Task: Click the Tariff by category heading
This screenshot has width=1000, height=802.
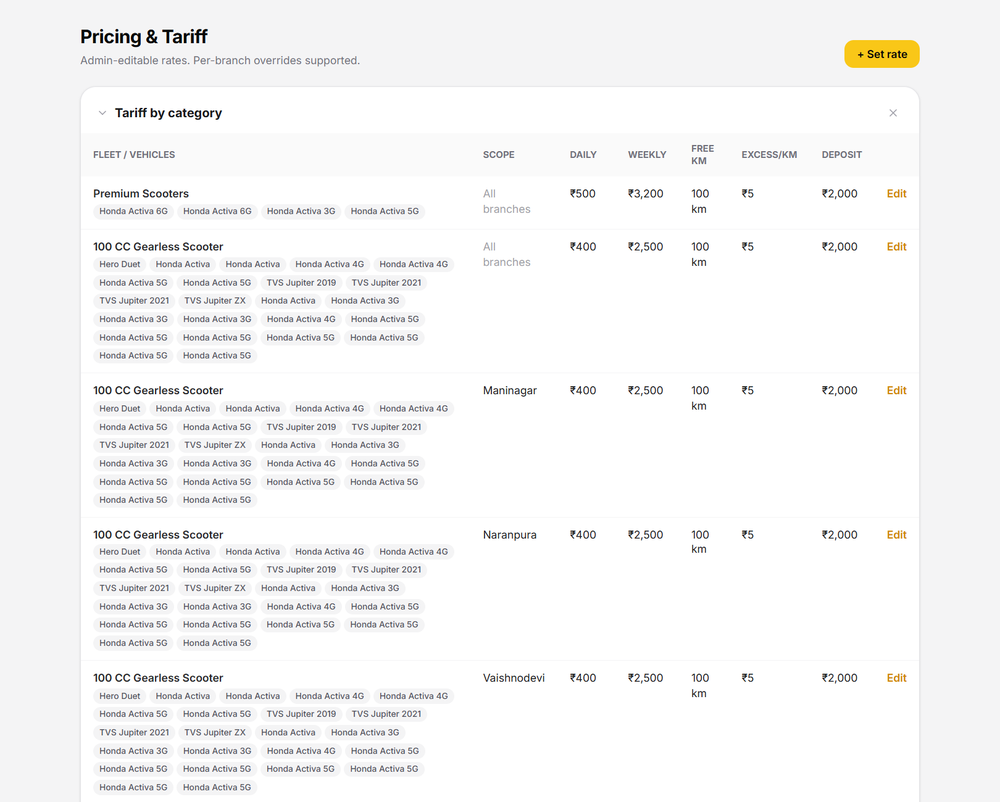Action: [x=168, y=113]
